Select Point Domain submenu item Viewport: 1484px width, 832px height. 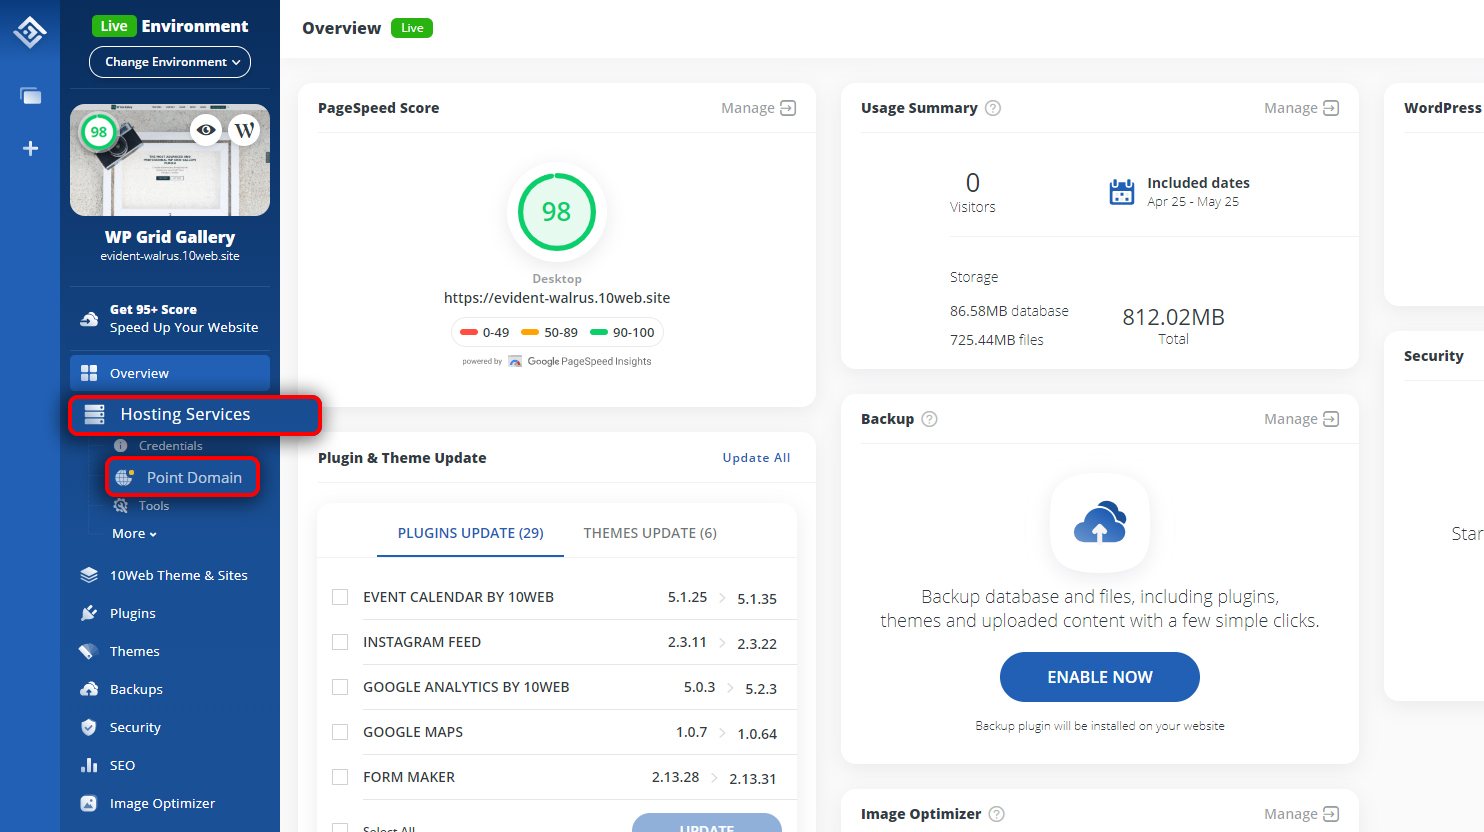coord(182,477)
